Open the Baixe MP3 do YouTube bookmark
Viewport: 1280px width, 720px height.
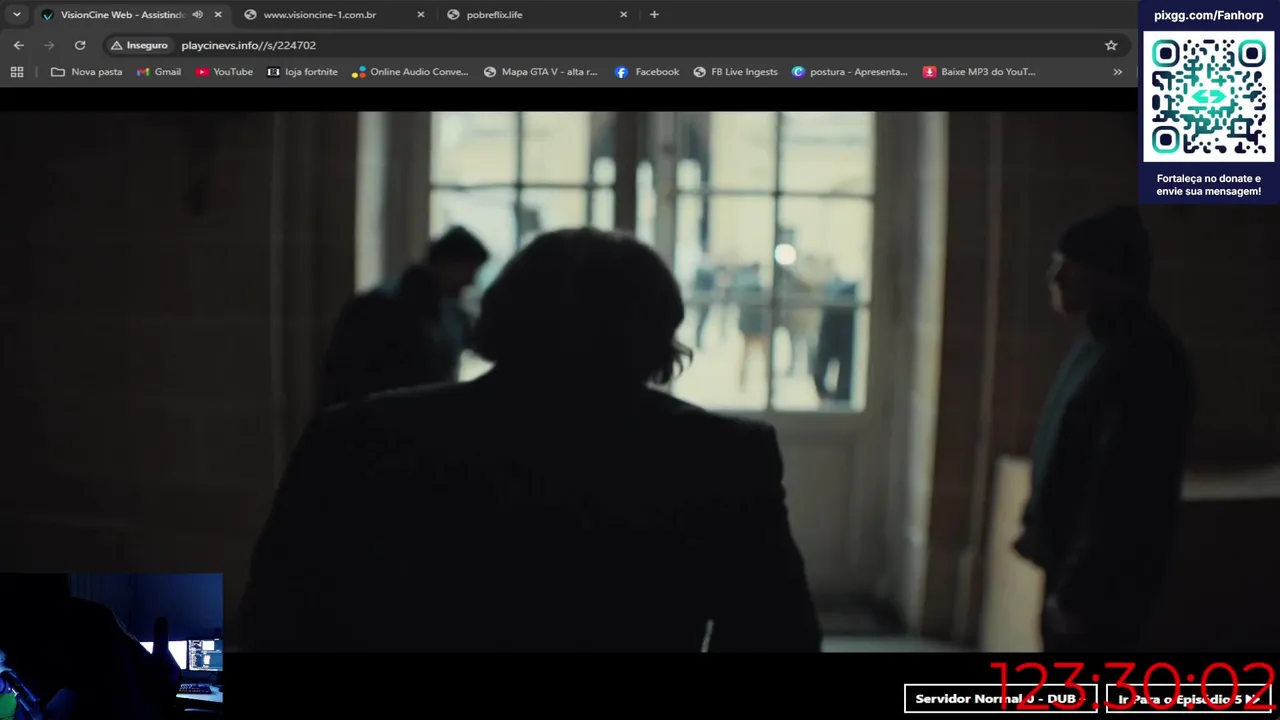click(979, 72)
